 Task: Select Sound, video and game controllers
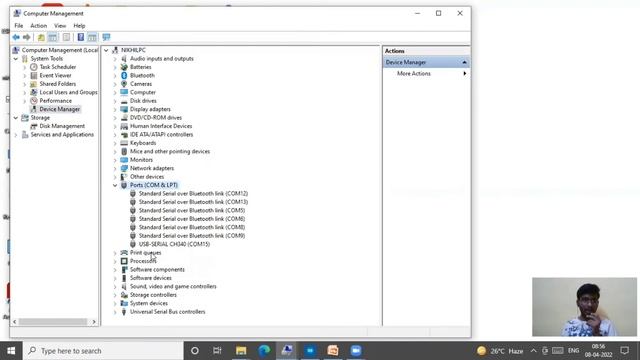tap(173, 287)
